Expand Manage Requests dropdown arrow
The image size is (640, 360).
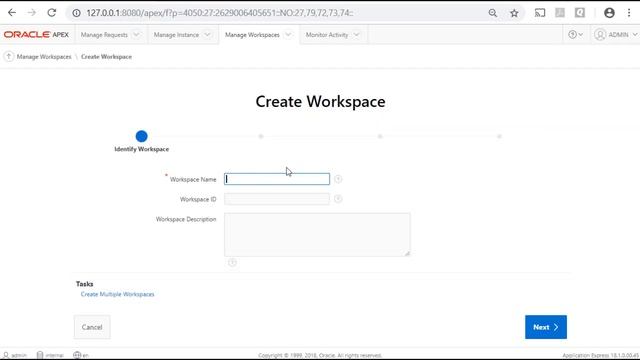pyautogui.click(x=136, y=35)
